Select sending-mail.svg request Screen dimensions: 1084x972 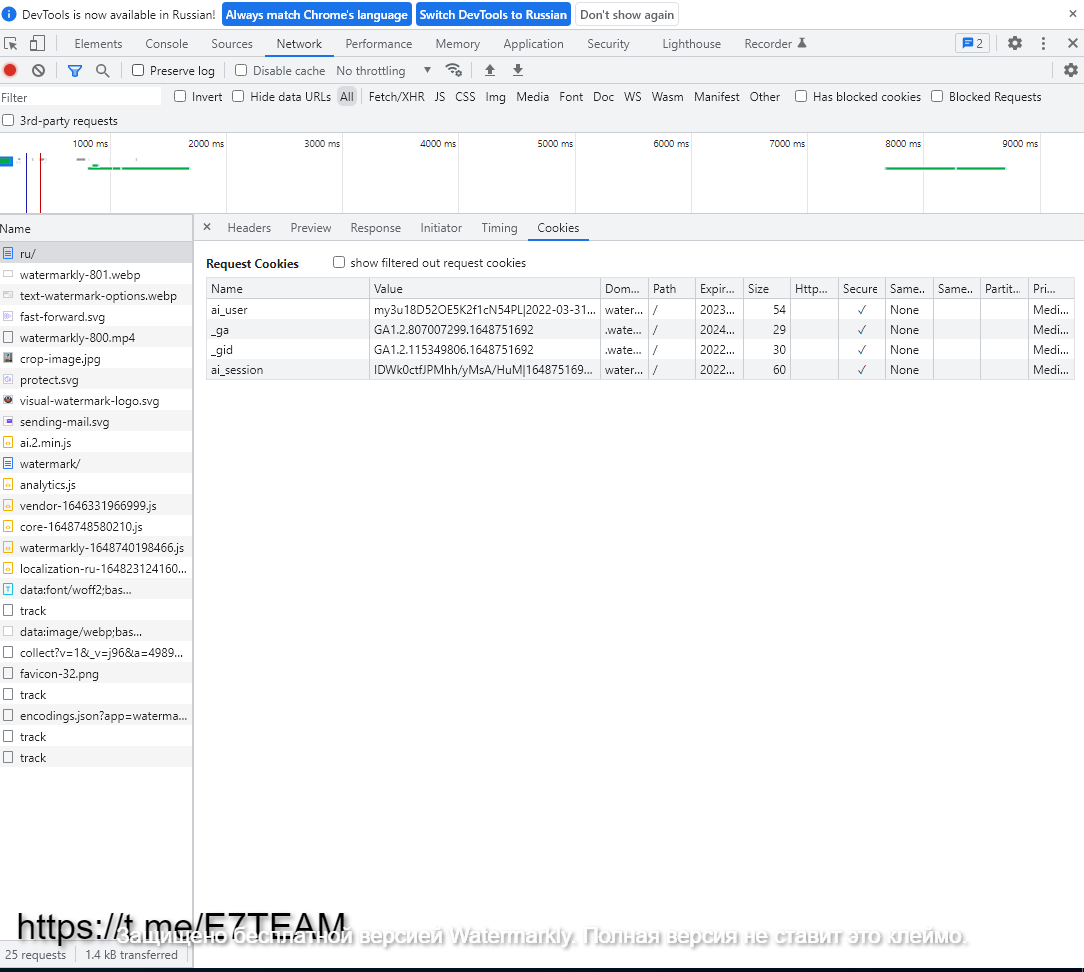[96, 422]
